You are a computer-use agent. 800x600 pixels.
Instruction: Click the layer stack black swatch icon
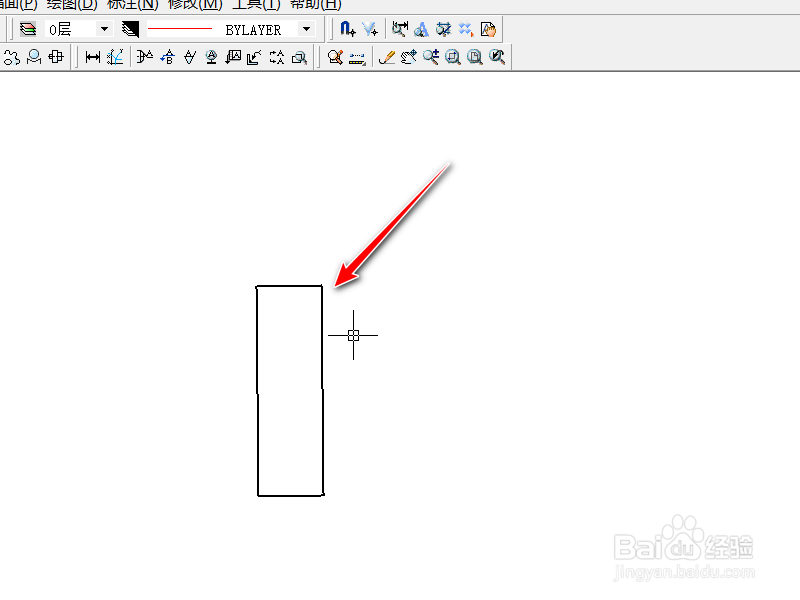tap(130, 29)
